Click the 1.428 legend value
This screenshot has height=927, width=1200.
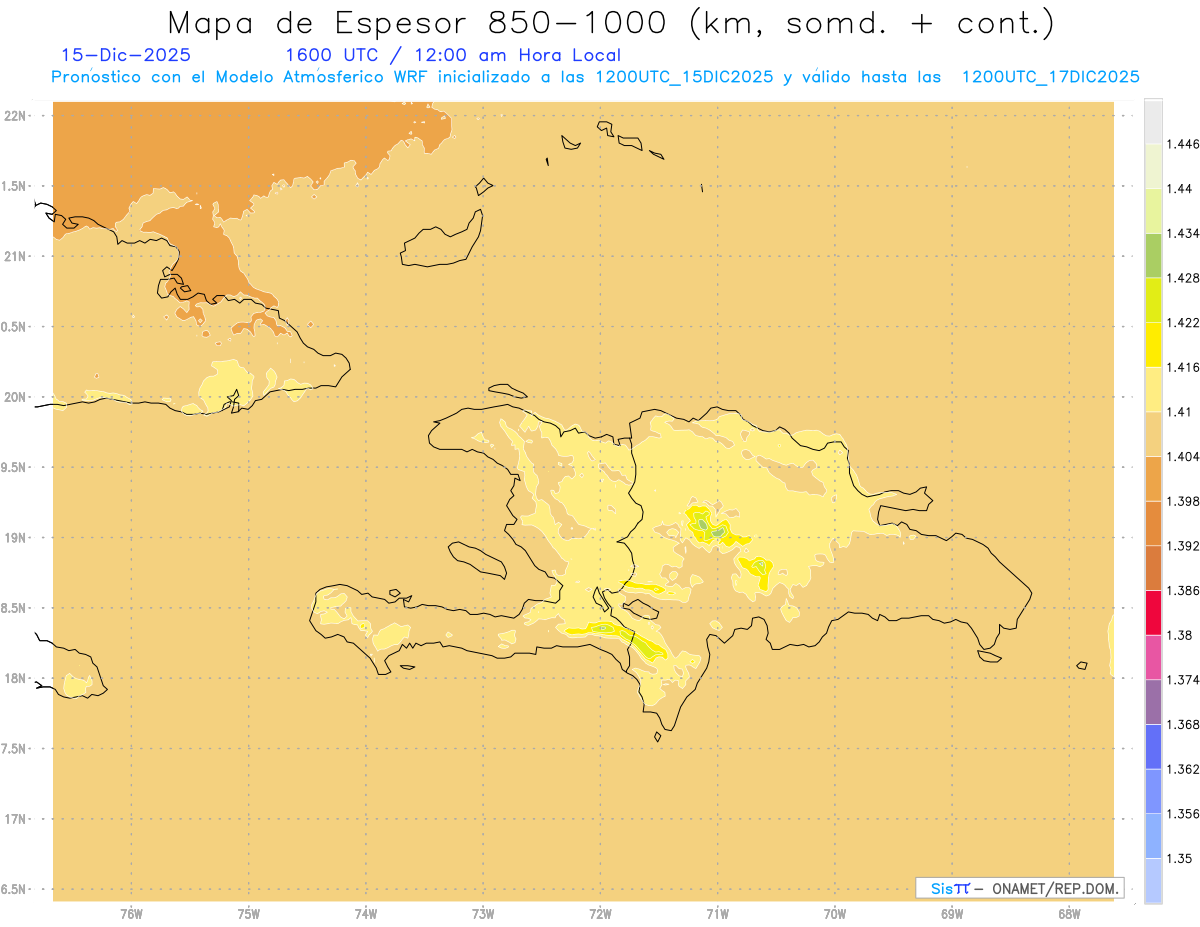(x=1183, y=278)
